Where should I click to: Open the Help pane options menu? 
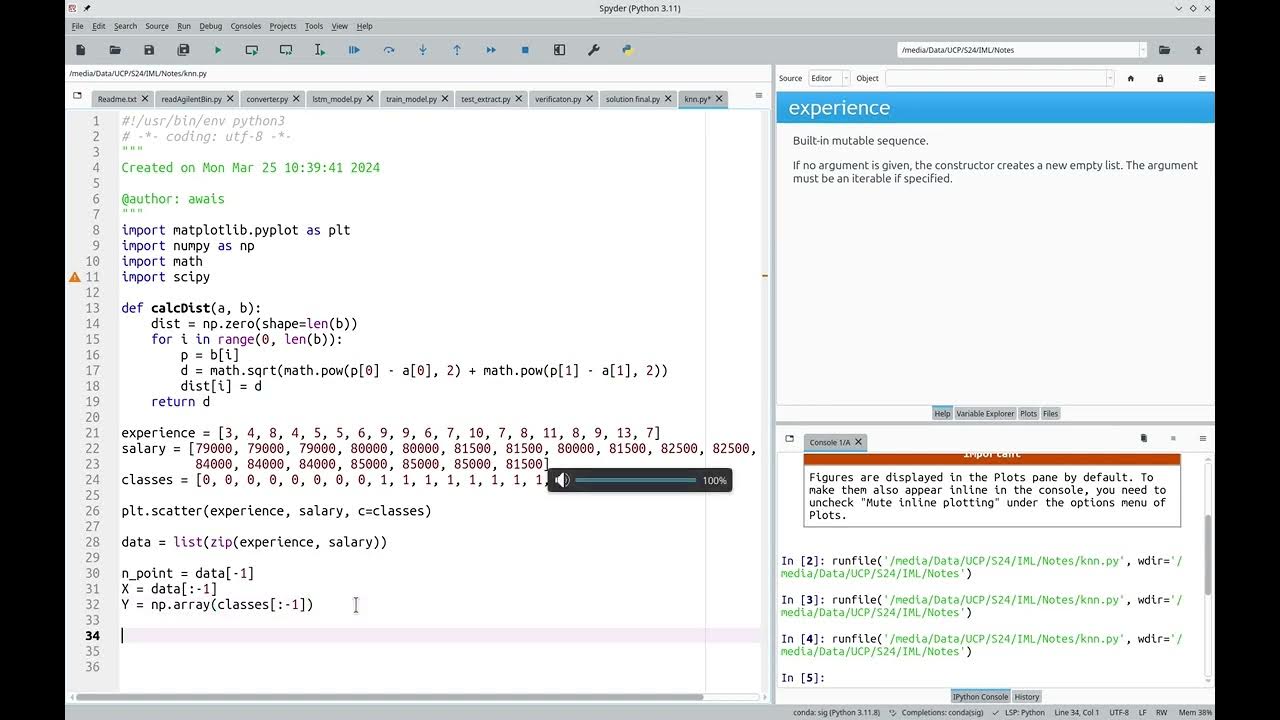[1202, 78]
